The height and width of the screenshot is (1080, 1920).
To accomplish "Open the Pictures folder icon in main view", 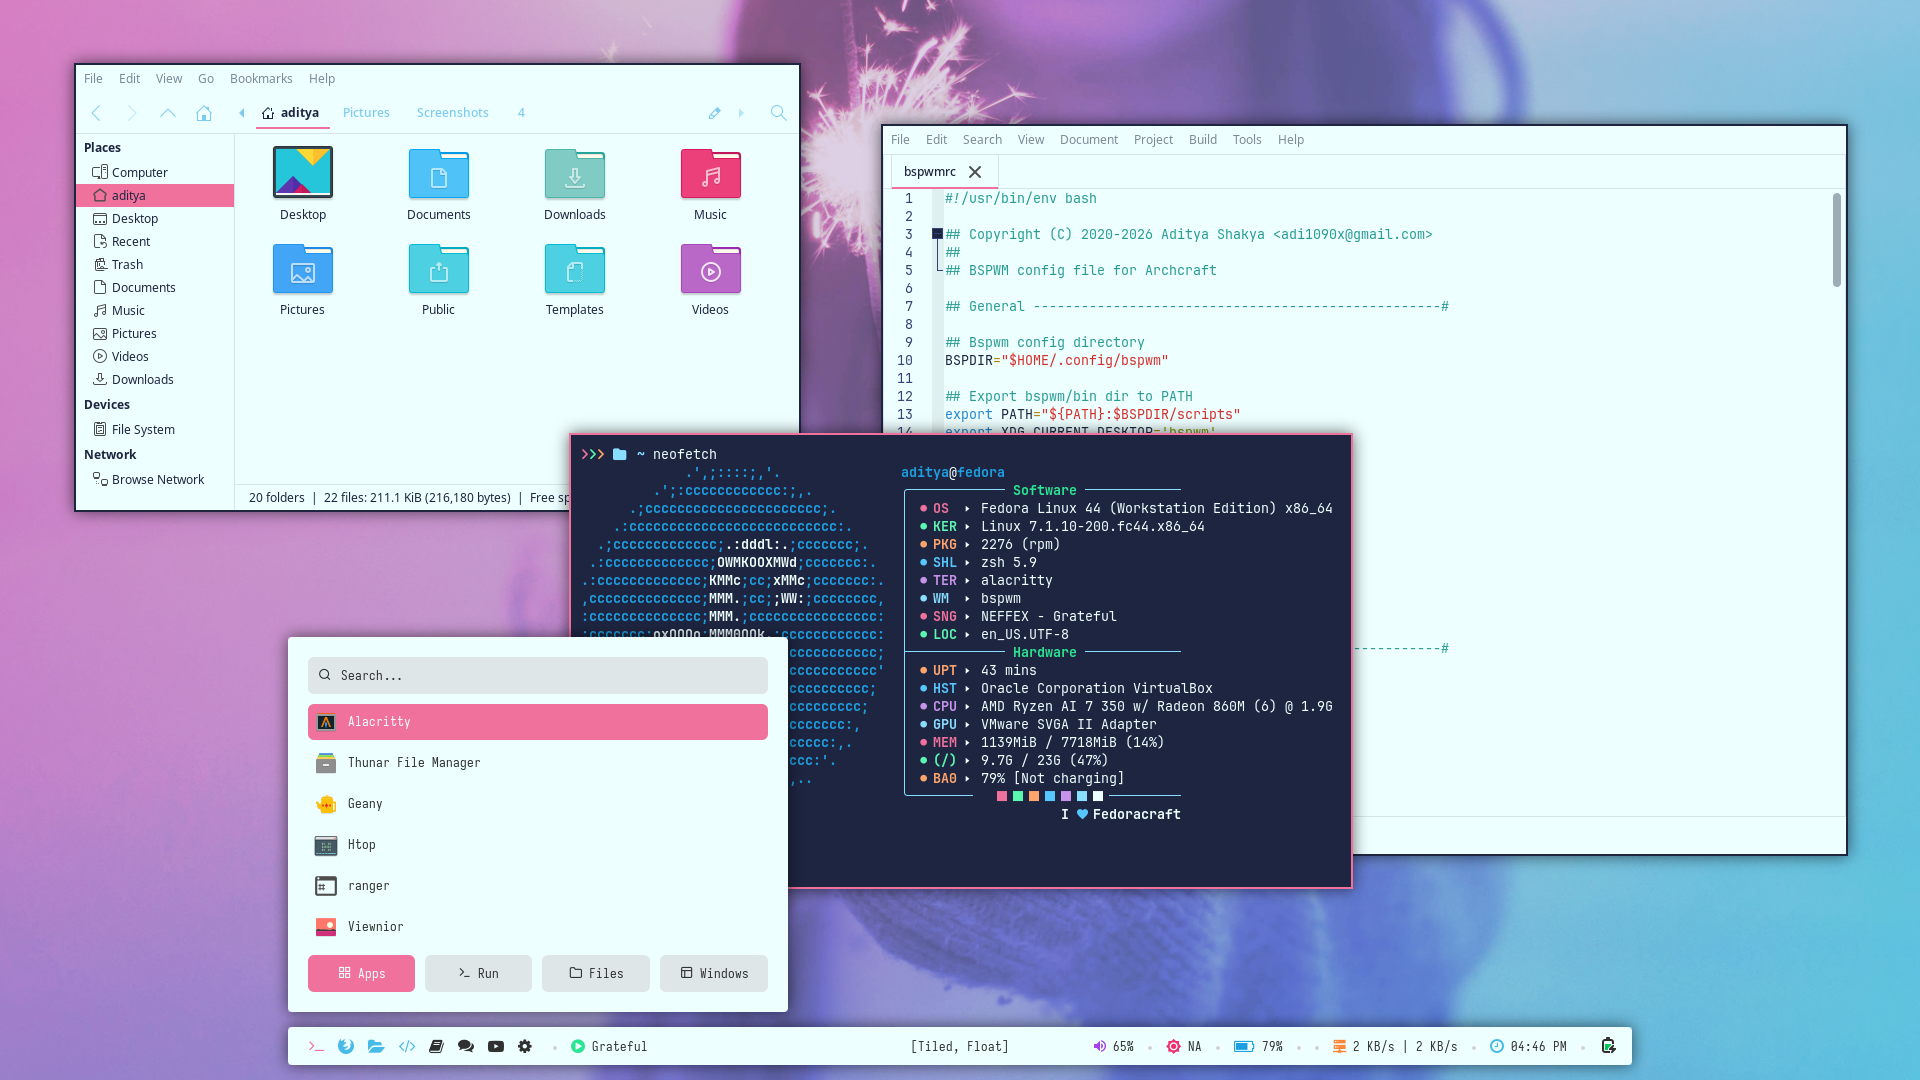I will pos(303,268).
